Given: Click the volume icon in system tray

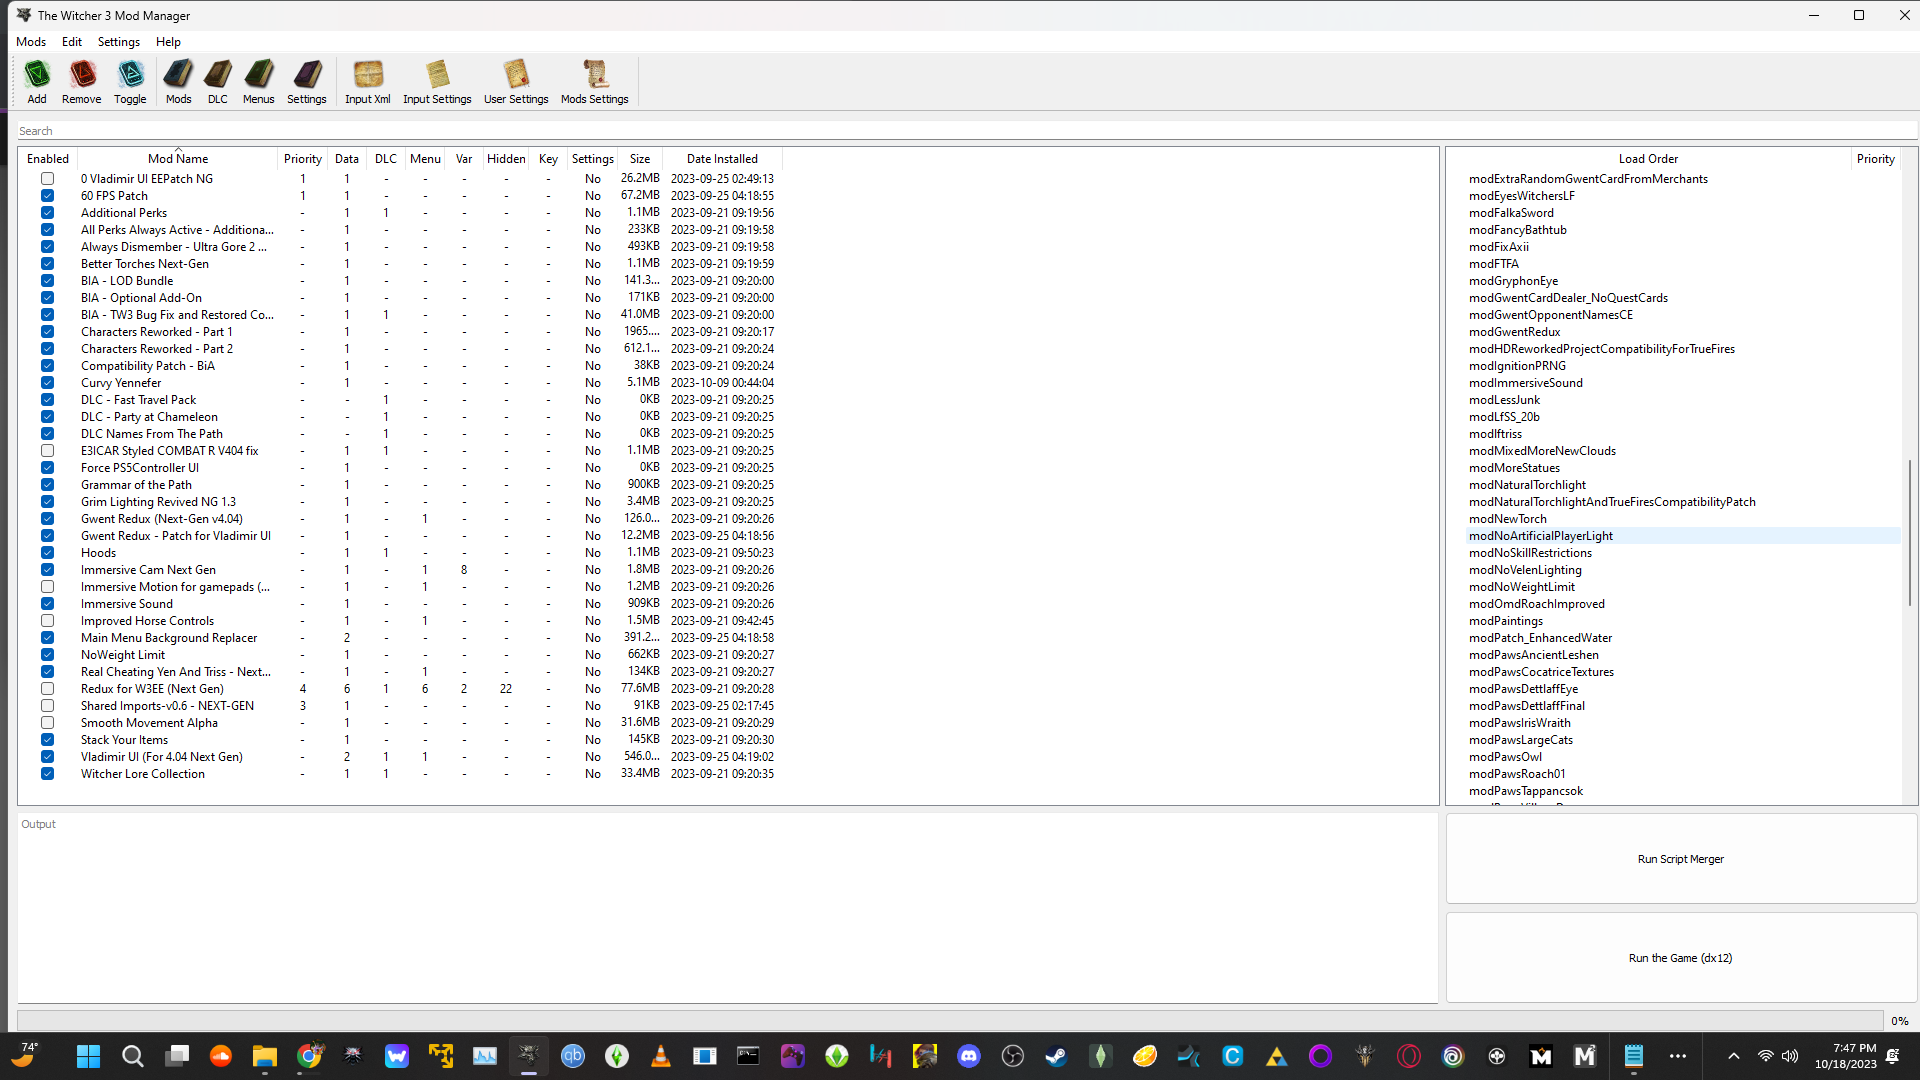Looking at the screenshot, I should click(1790, 1056).
